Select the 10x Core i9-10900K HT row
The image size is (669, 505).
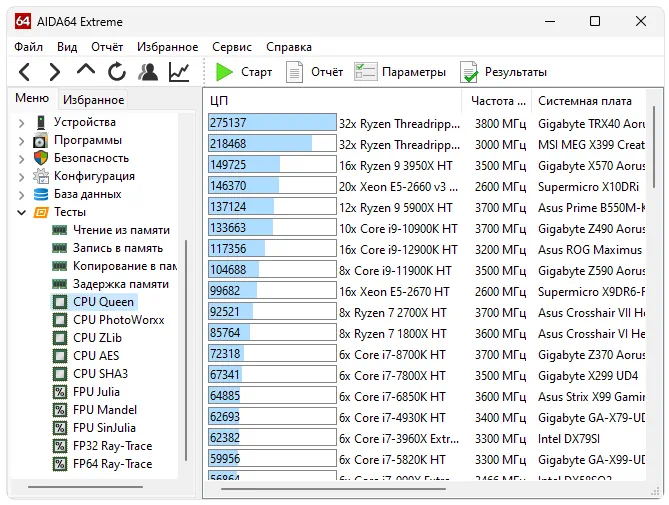(427, 229)
